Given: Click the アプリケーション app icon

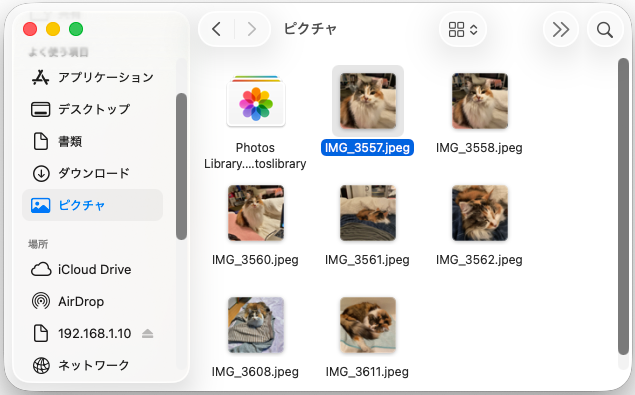Looking at the screenshot, I should tap(40, 77).
